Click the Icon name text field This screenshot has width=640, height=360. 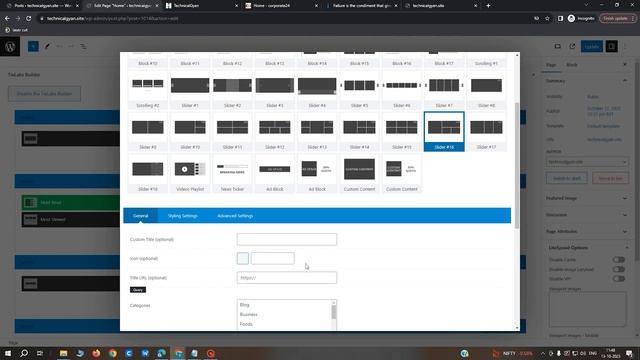[273, 258]
